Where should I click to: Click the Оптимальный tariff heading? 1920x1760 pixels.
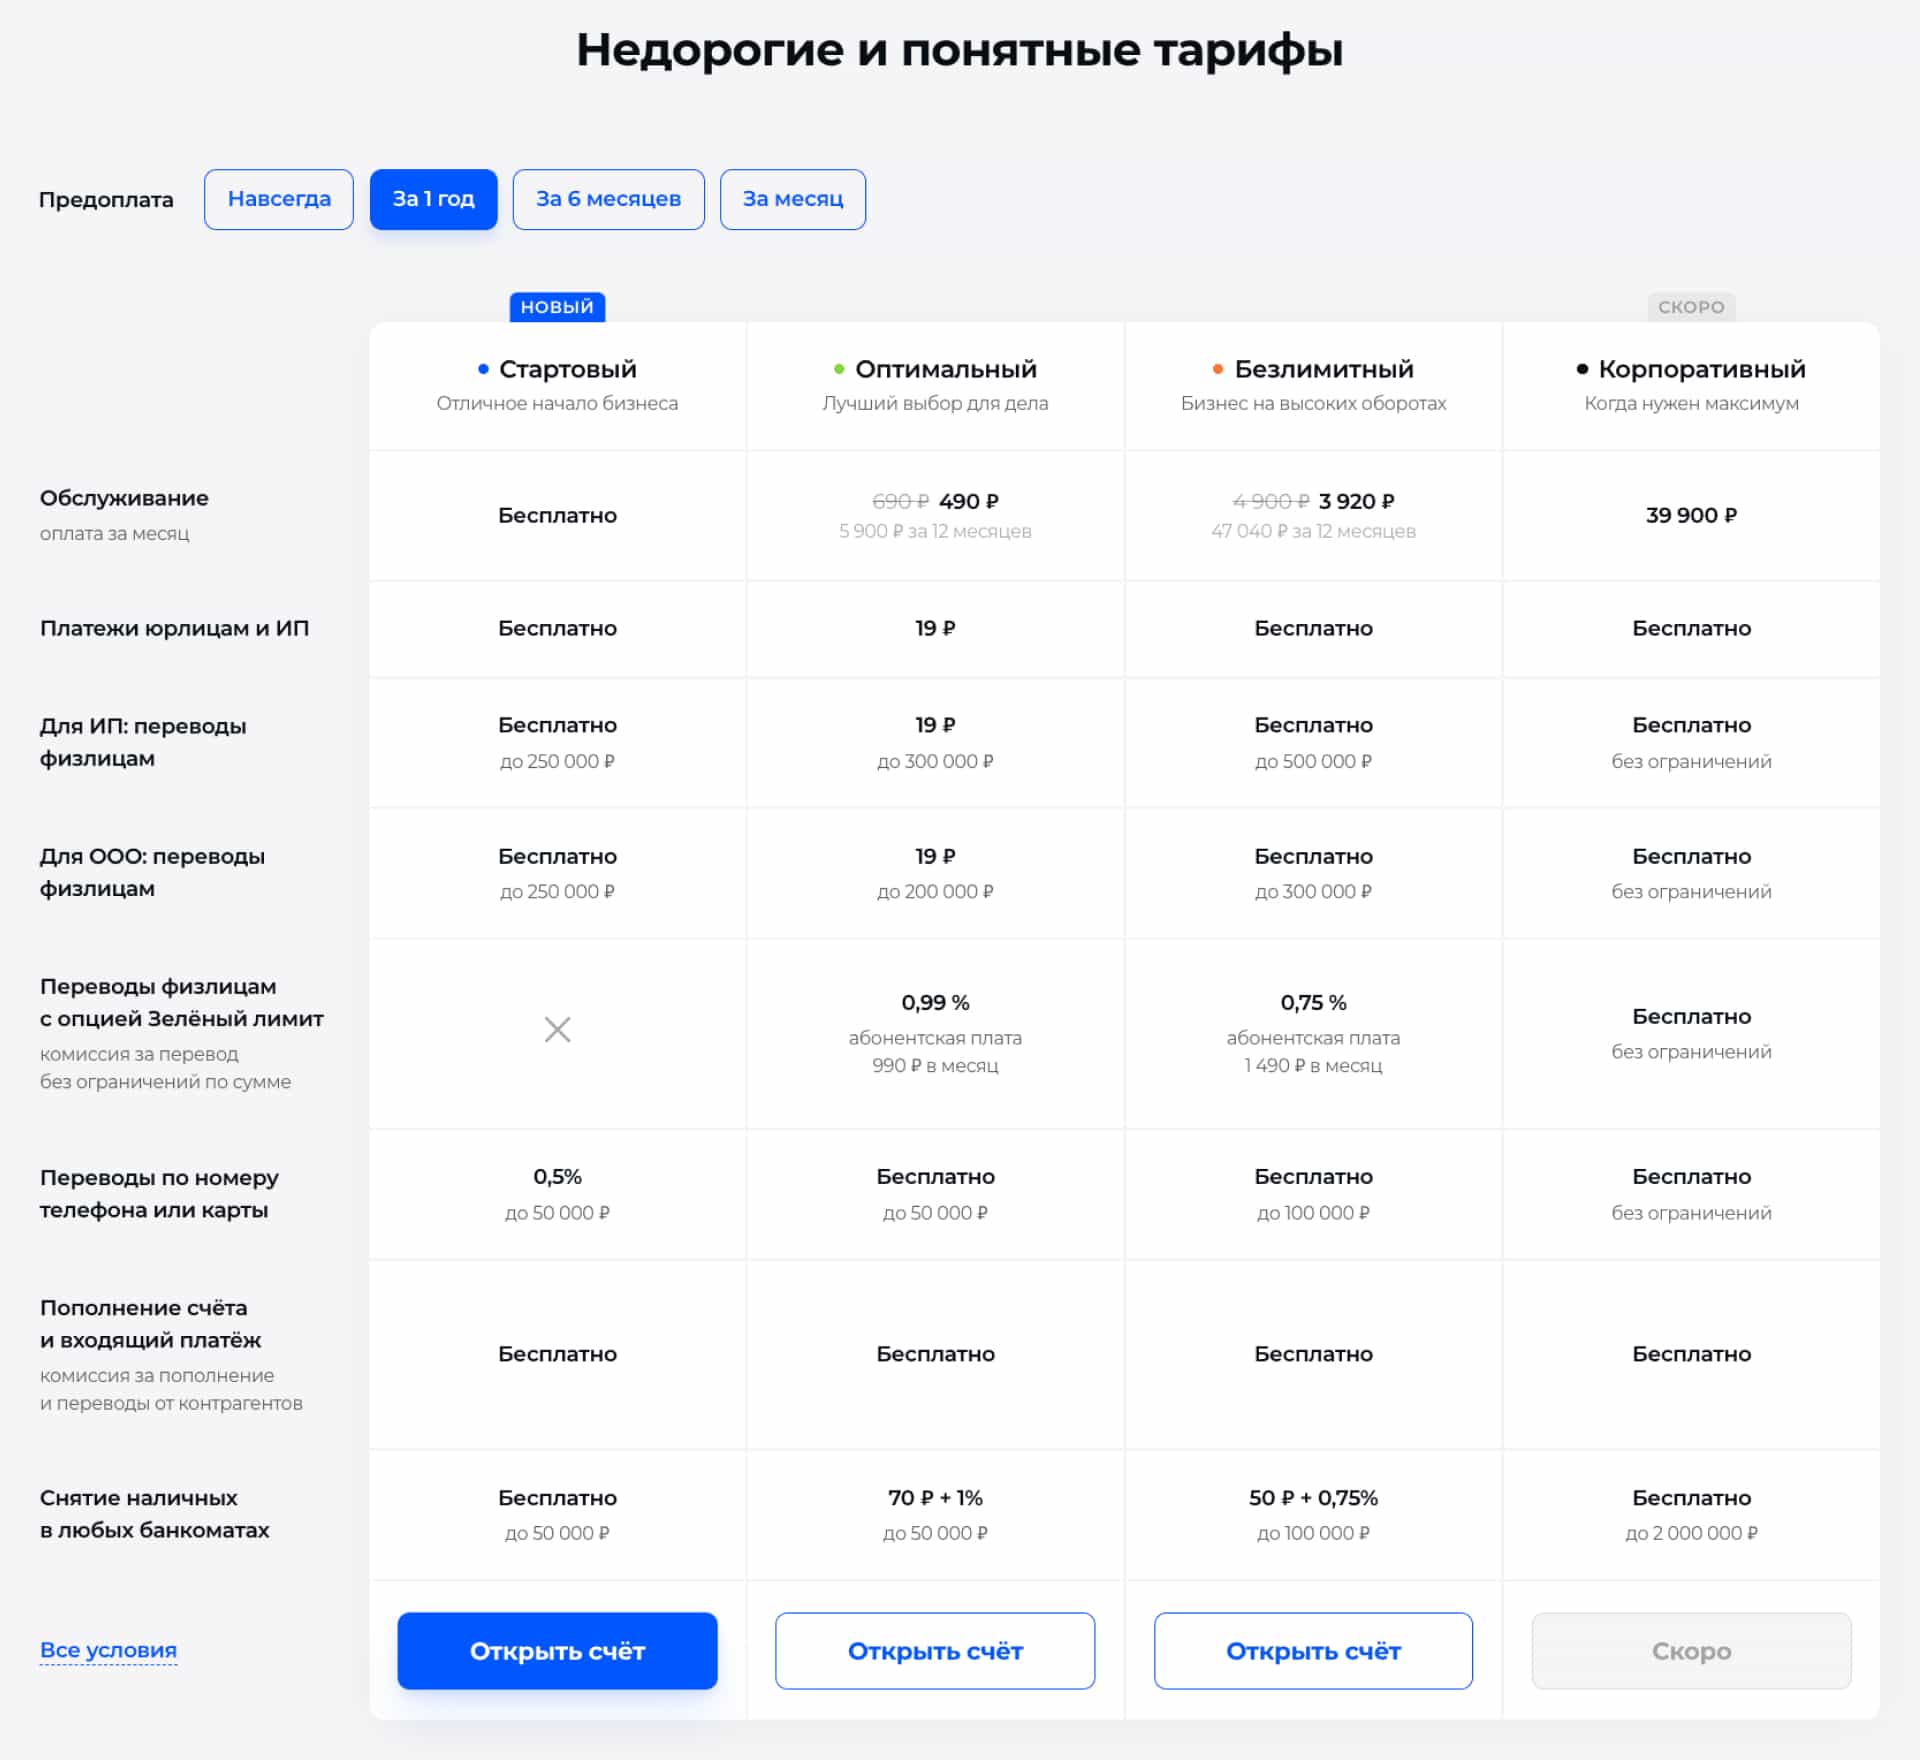[945, 369]
